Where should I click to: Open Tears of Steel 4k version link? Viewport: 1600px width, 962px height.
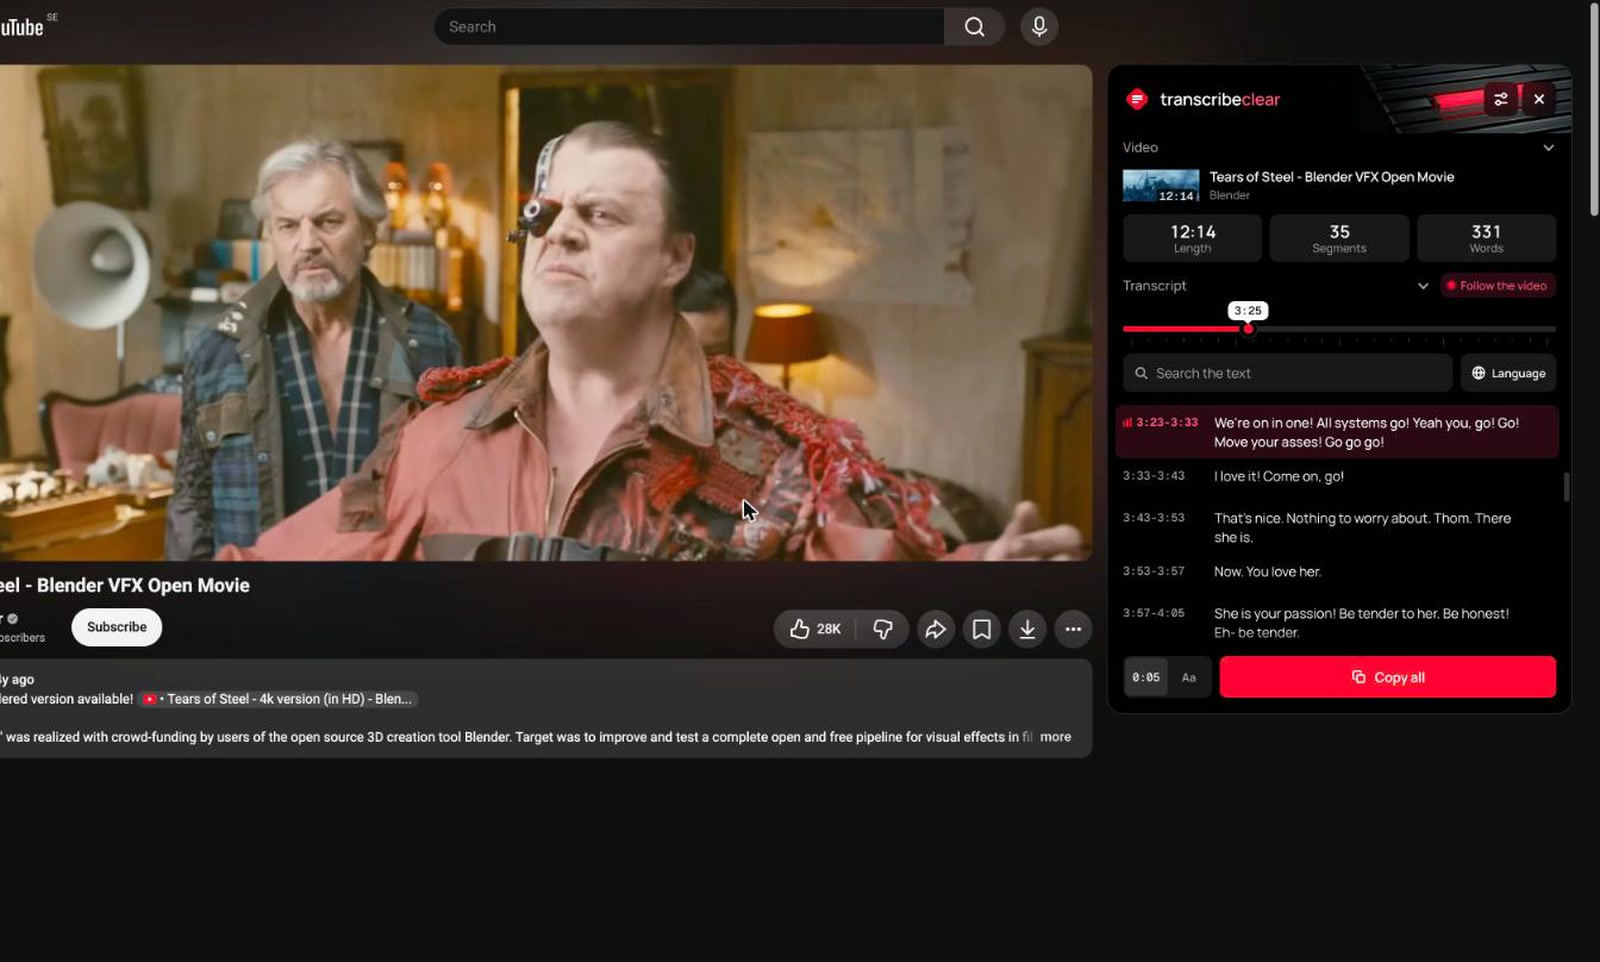tap(279, 699)
